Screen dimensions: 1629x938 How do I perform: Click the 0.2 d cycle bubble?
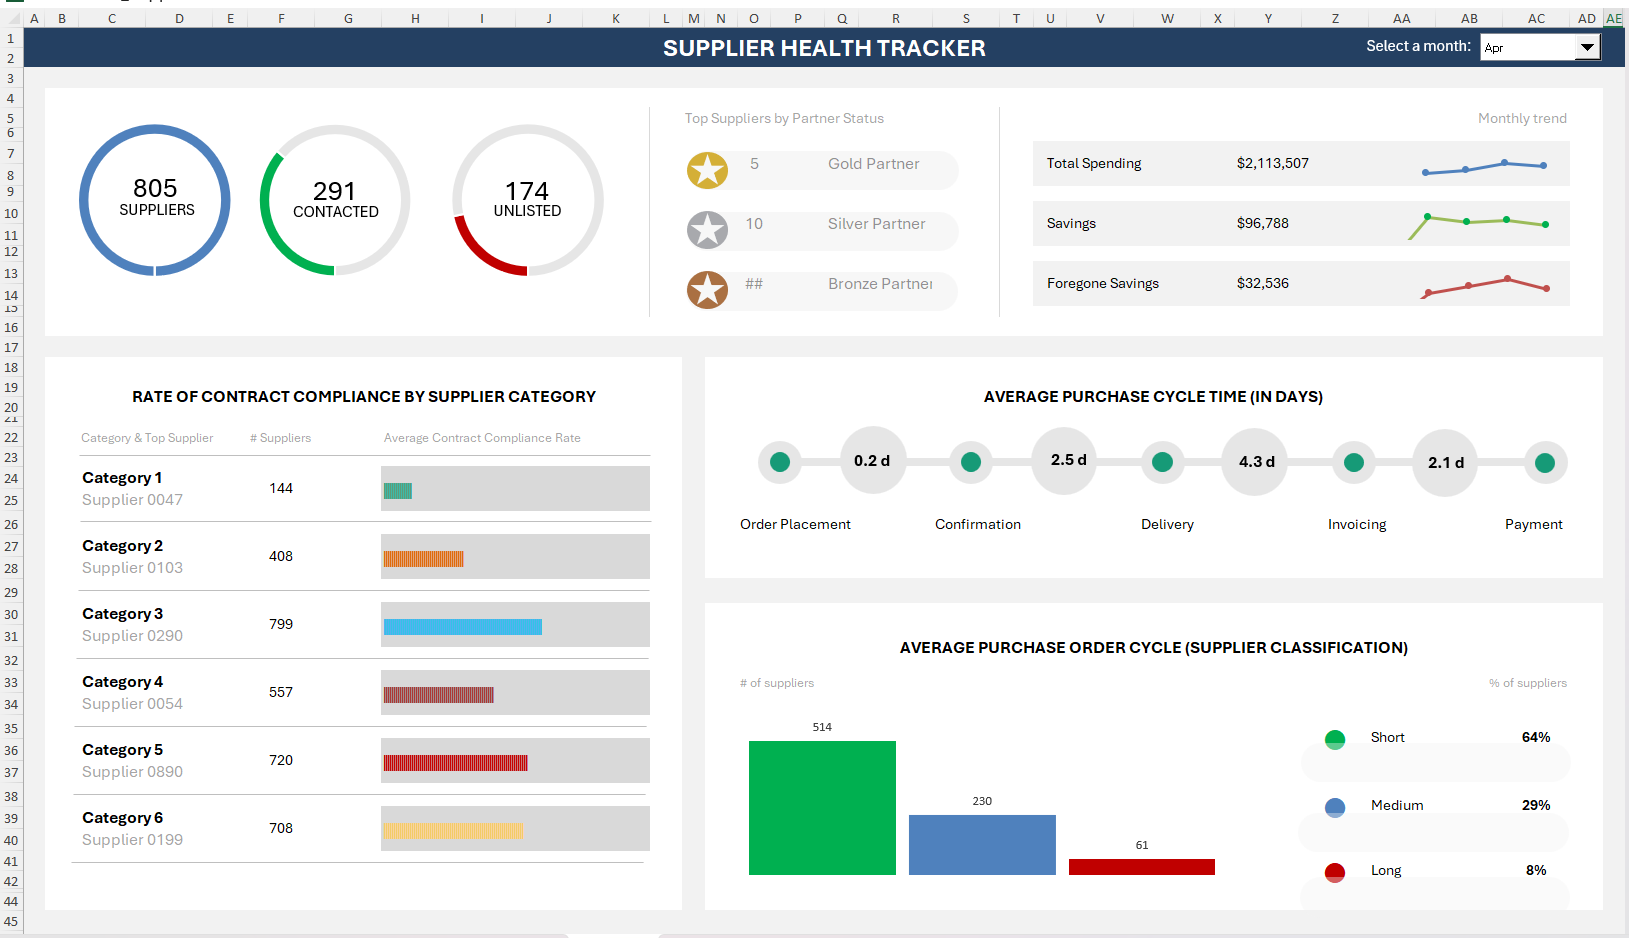point(873,460)
